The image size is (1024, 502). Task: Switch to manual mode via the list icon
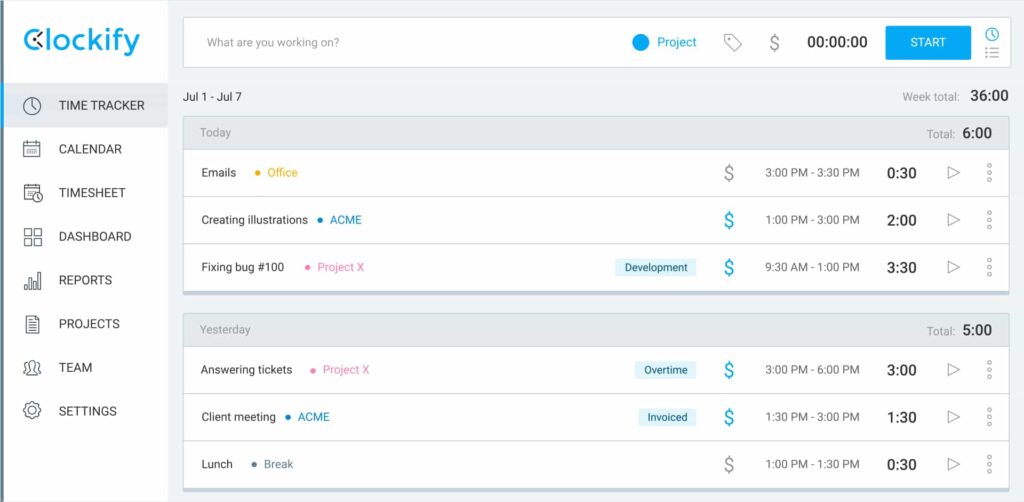(992, 53)
